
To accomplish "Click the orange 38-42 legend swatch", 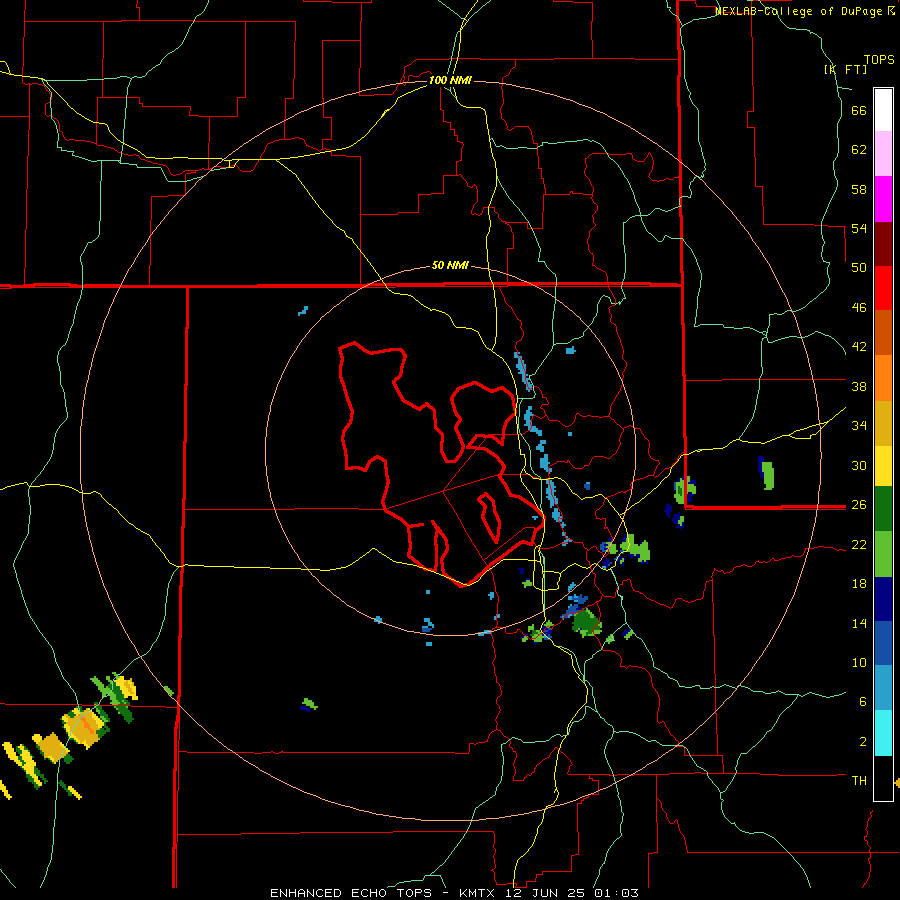I will pos(883,378).
